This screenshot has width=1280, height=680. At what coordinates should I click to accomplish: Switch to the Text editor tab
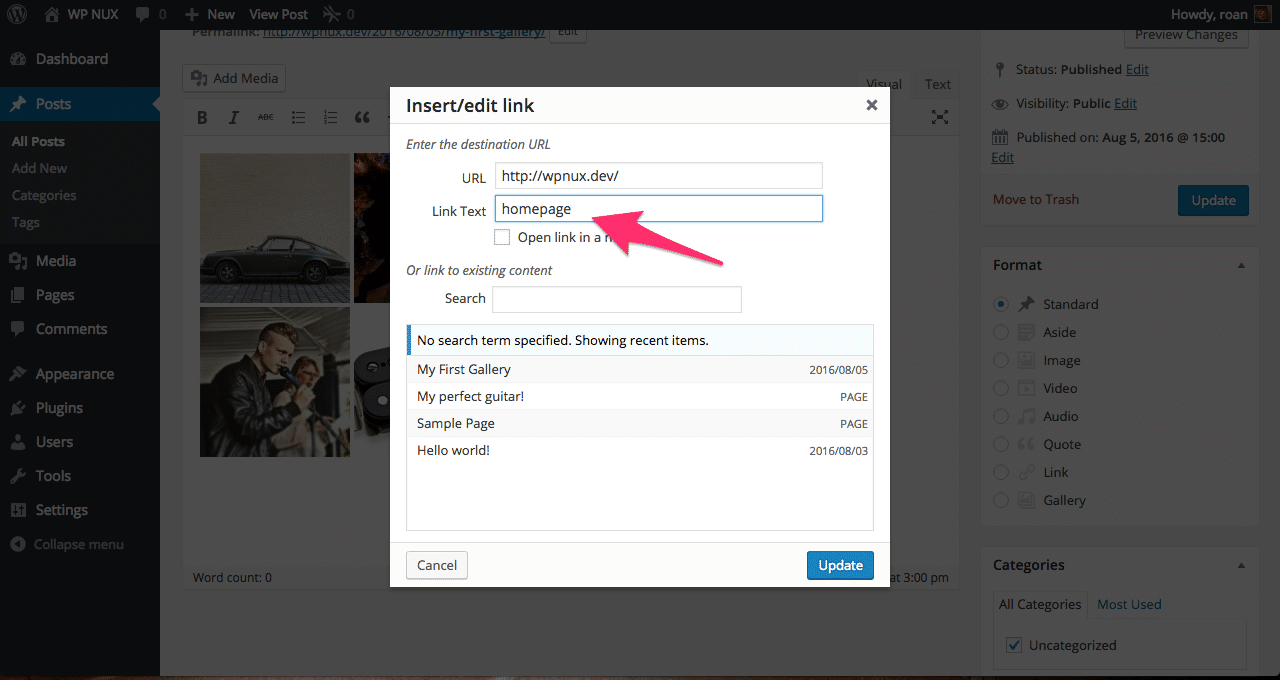click(938, 84)
